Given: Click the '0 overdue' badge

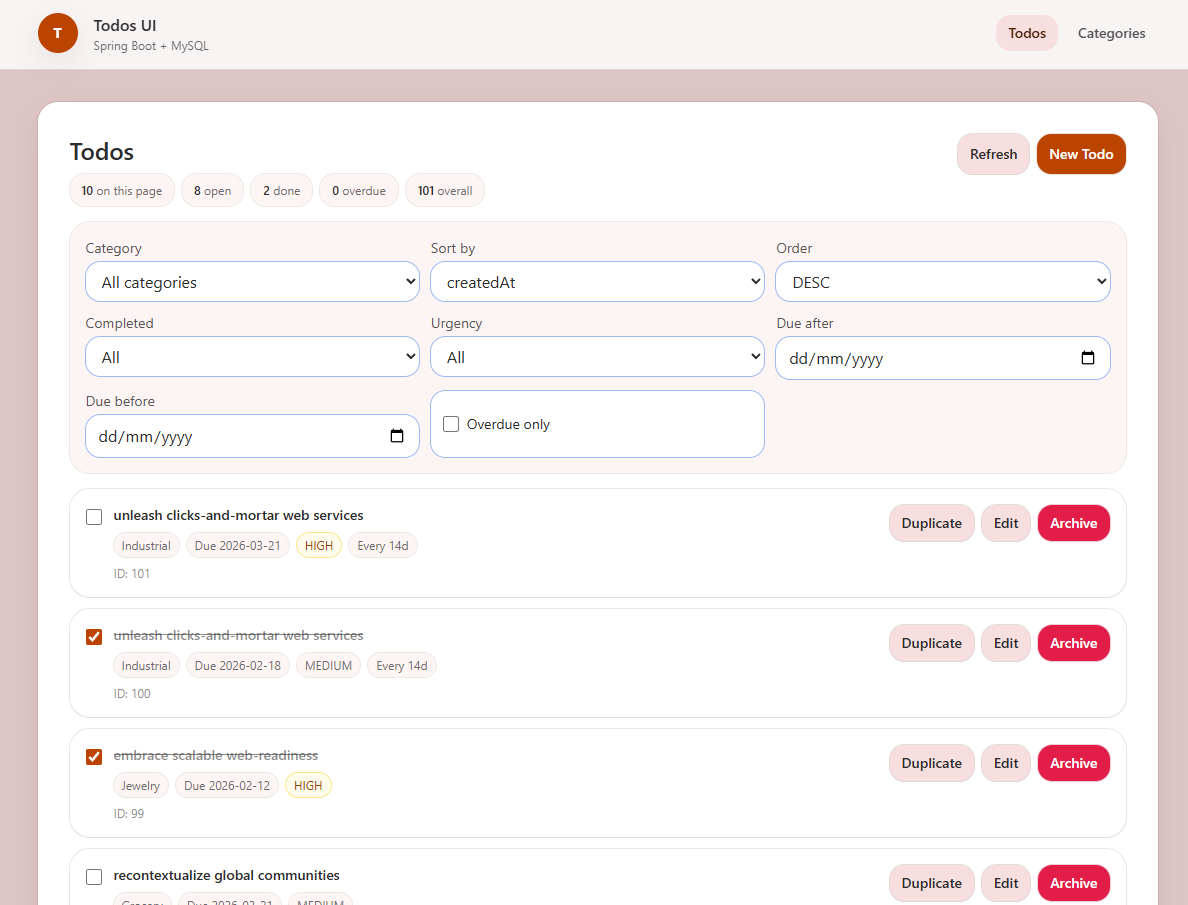Looking at the screenshot, I should [x=359, y=191].
